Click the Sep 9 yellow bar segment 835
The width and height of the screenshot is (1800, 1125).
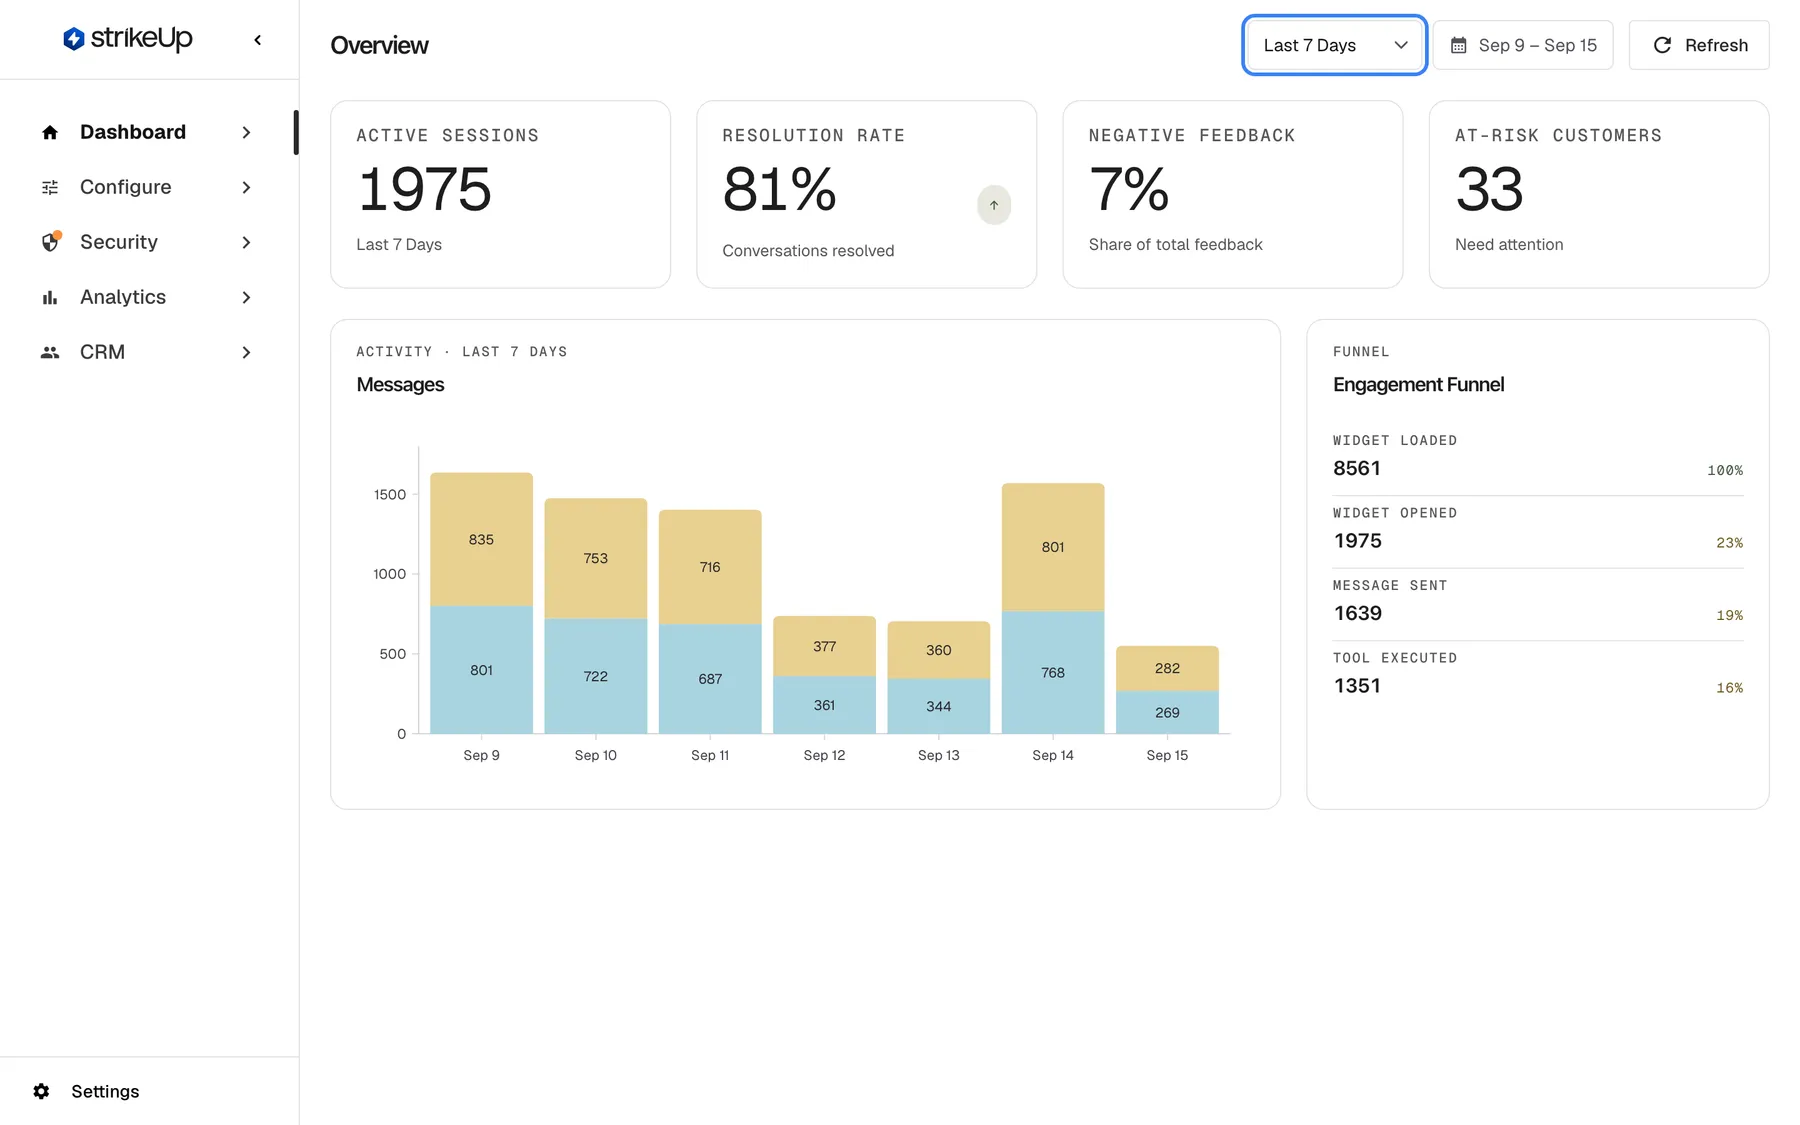[x=481, y=539]
